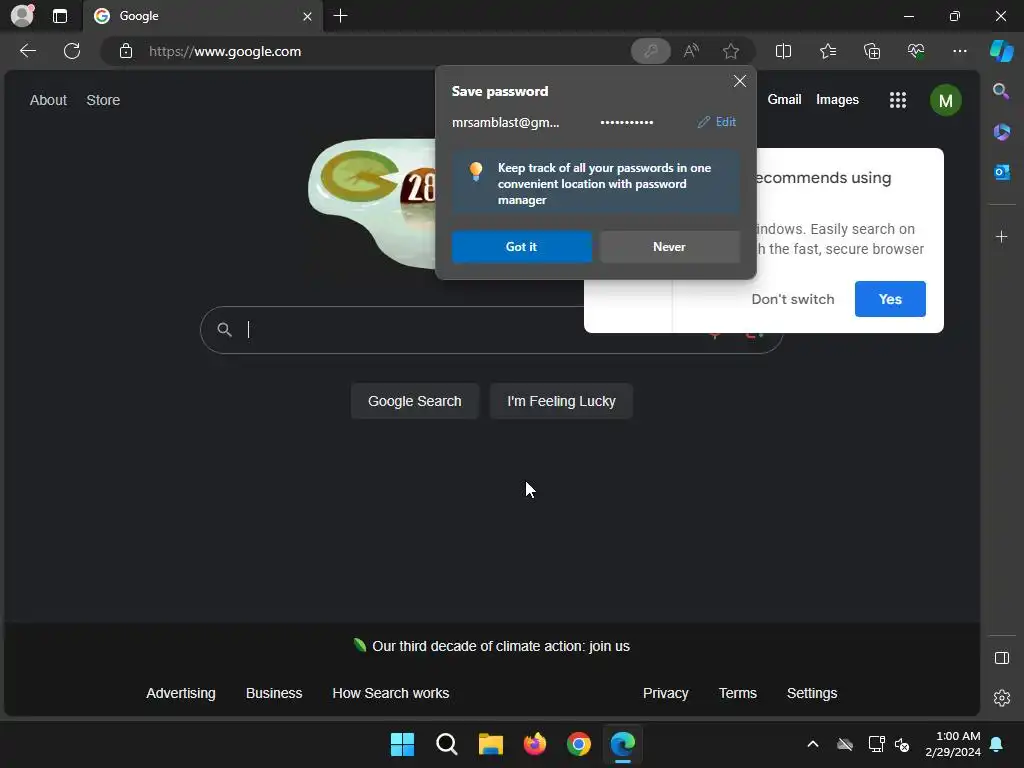Open Collections icon

coord(872,51)
